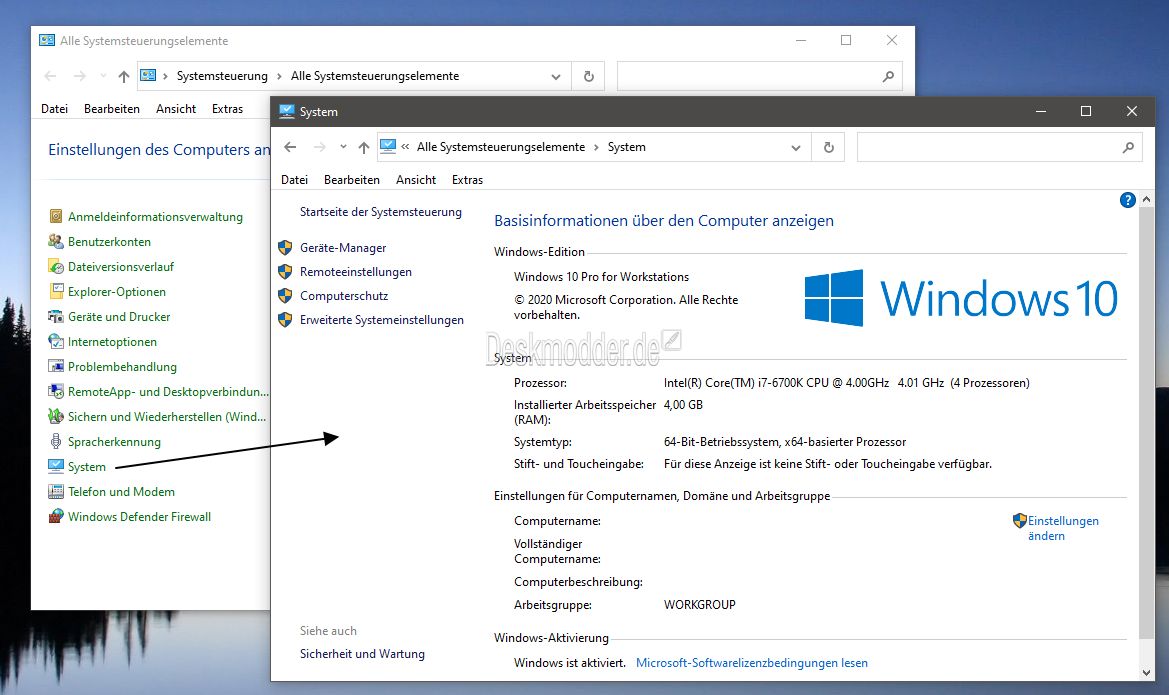1169x695 pixels.
Task: Click shield icon beside Einstellungen ändern
Action: pos(1019,521)
